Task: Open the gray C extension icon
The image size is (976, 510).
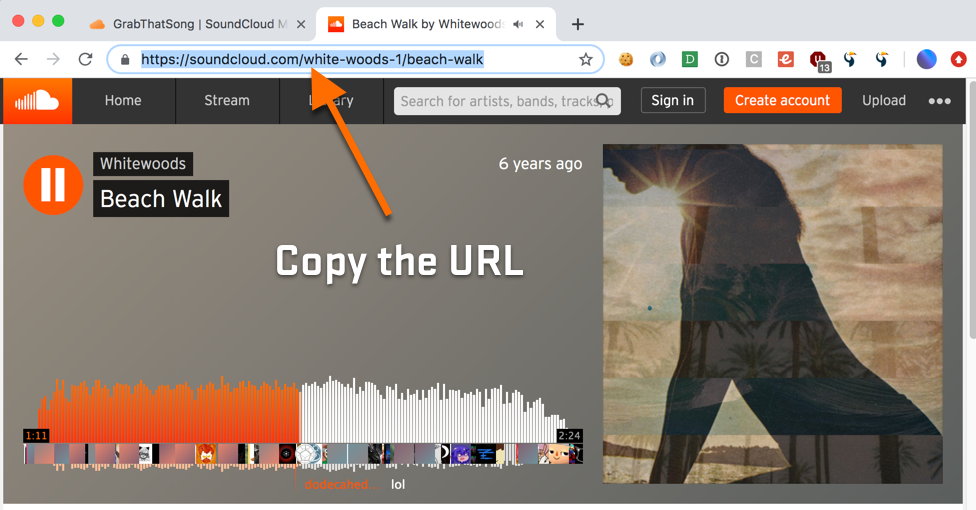Action: pyautogui.click(x=753, y=59)
